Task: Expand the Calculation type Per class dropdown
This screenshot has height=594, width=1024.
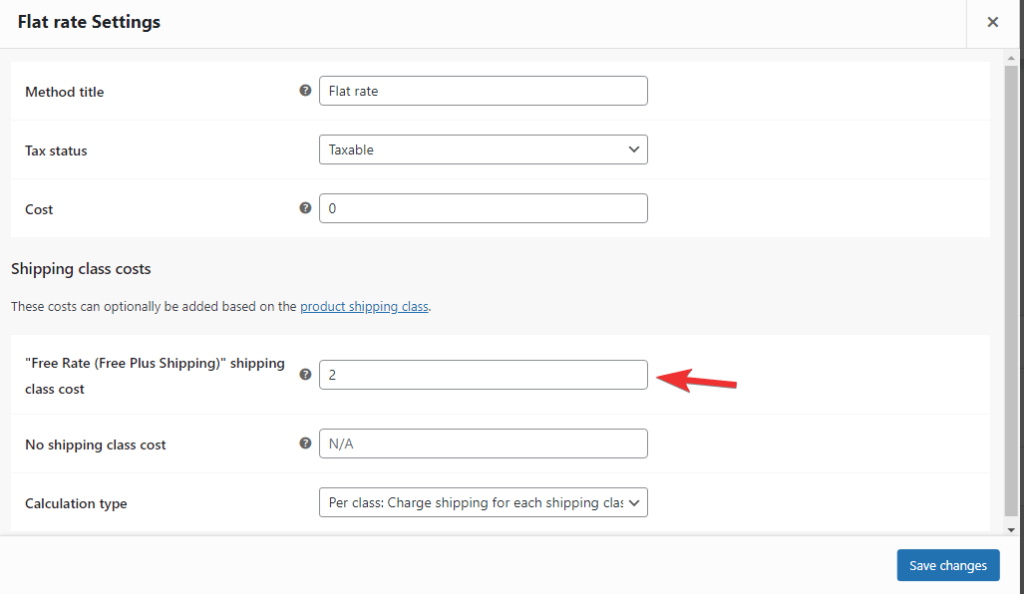Action: pos(483,503)
